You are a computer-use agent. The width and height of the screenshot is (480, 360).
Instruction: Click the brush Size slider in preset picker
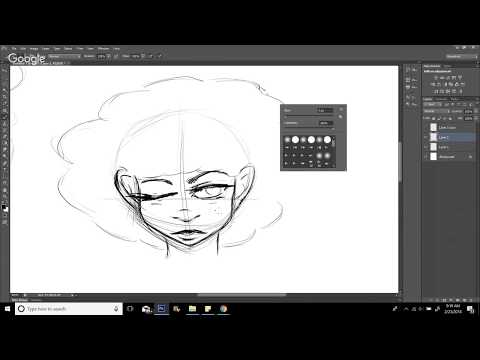point(309,116)
